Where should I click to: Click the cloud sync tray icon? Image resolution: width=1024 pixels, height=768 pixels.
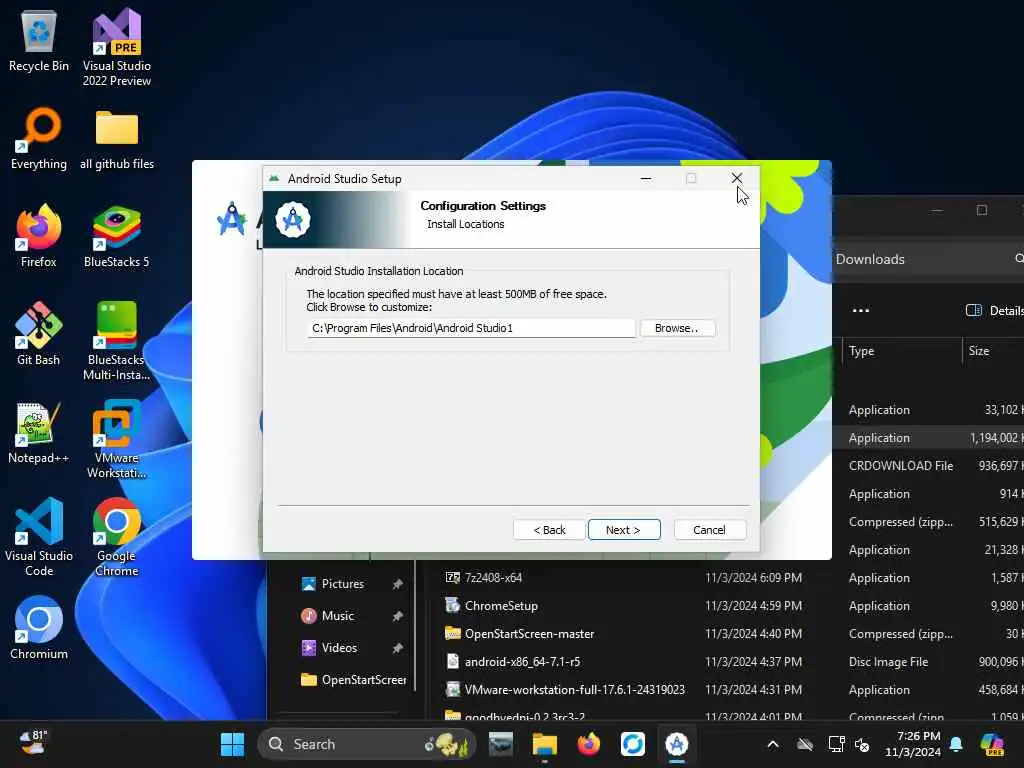[x=805, y=744]
